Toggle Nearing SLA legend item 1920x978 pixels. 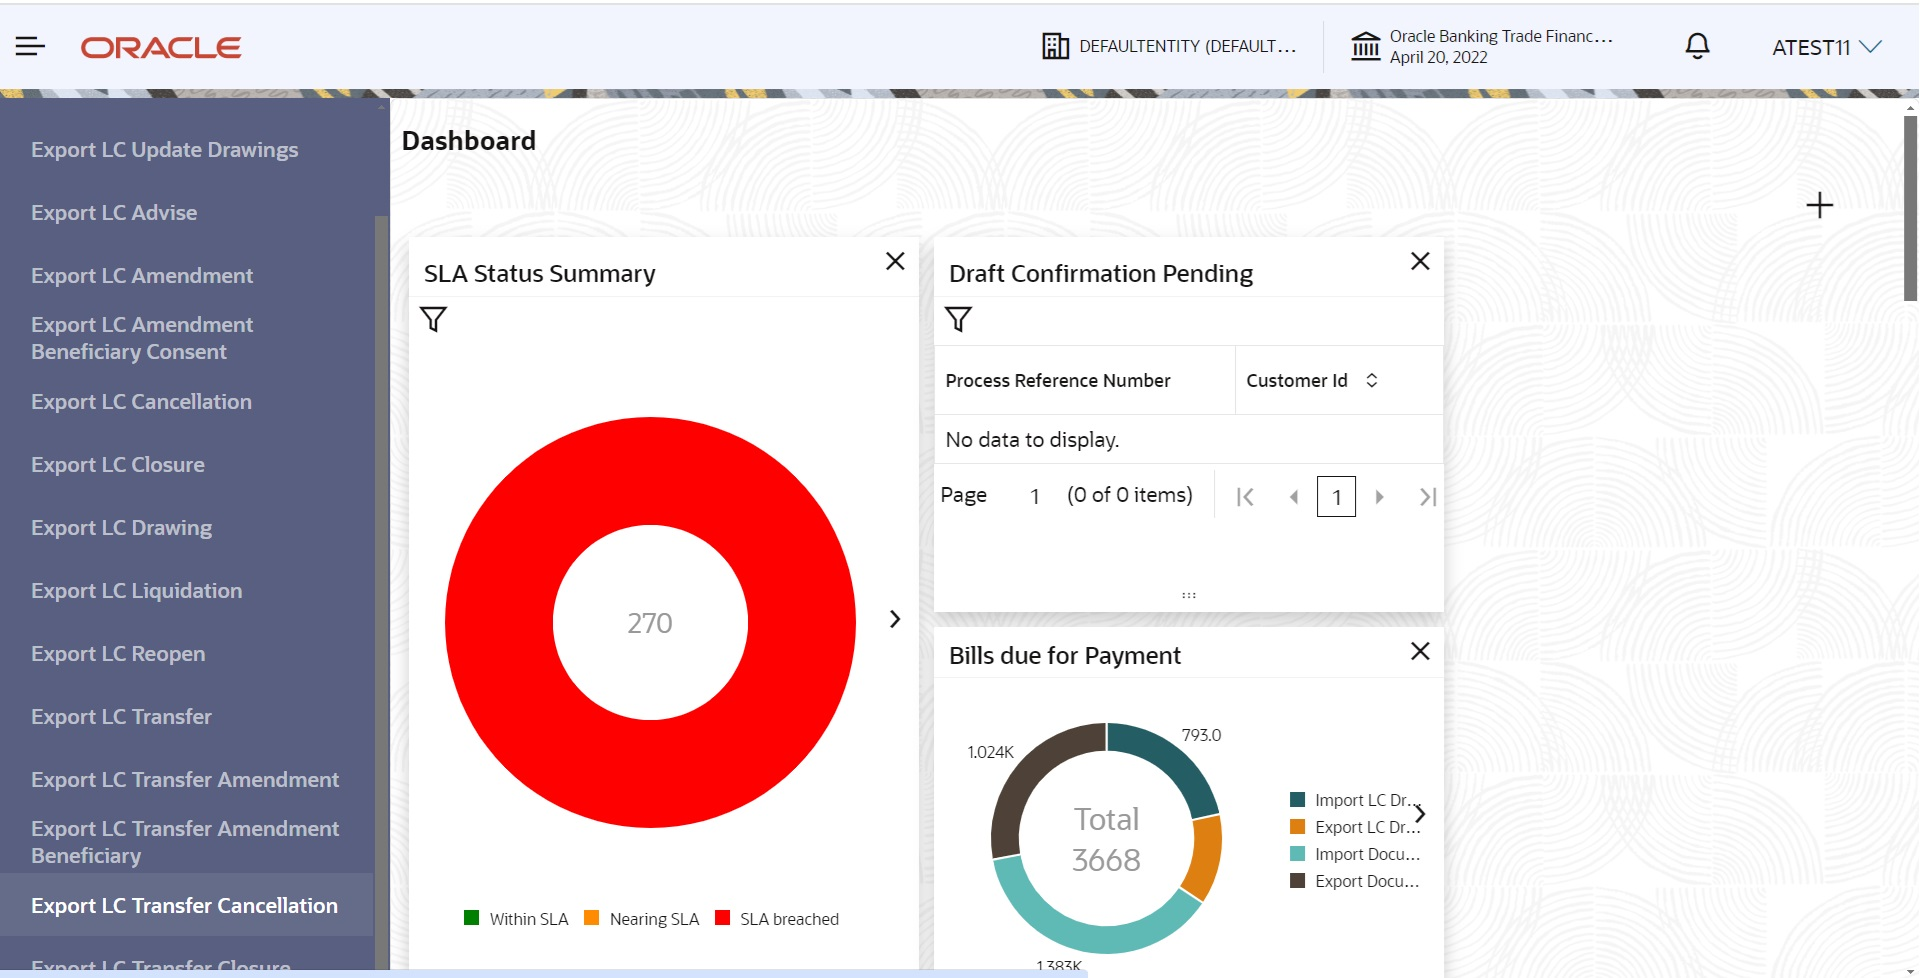641,919
